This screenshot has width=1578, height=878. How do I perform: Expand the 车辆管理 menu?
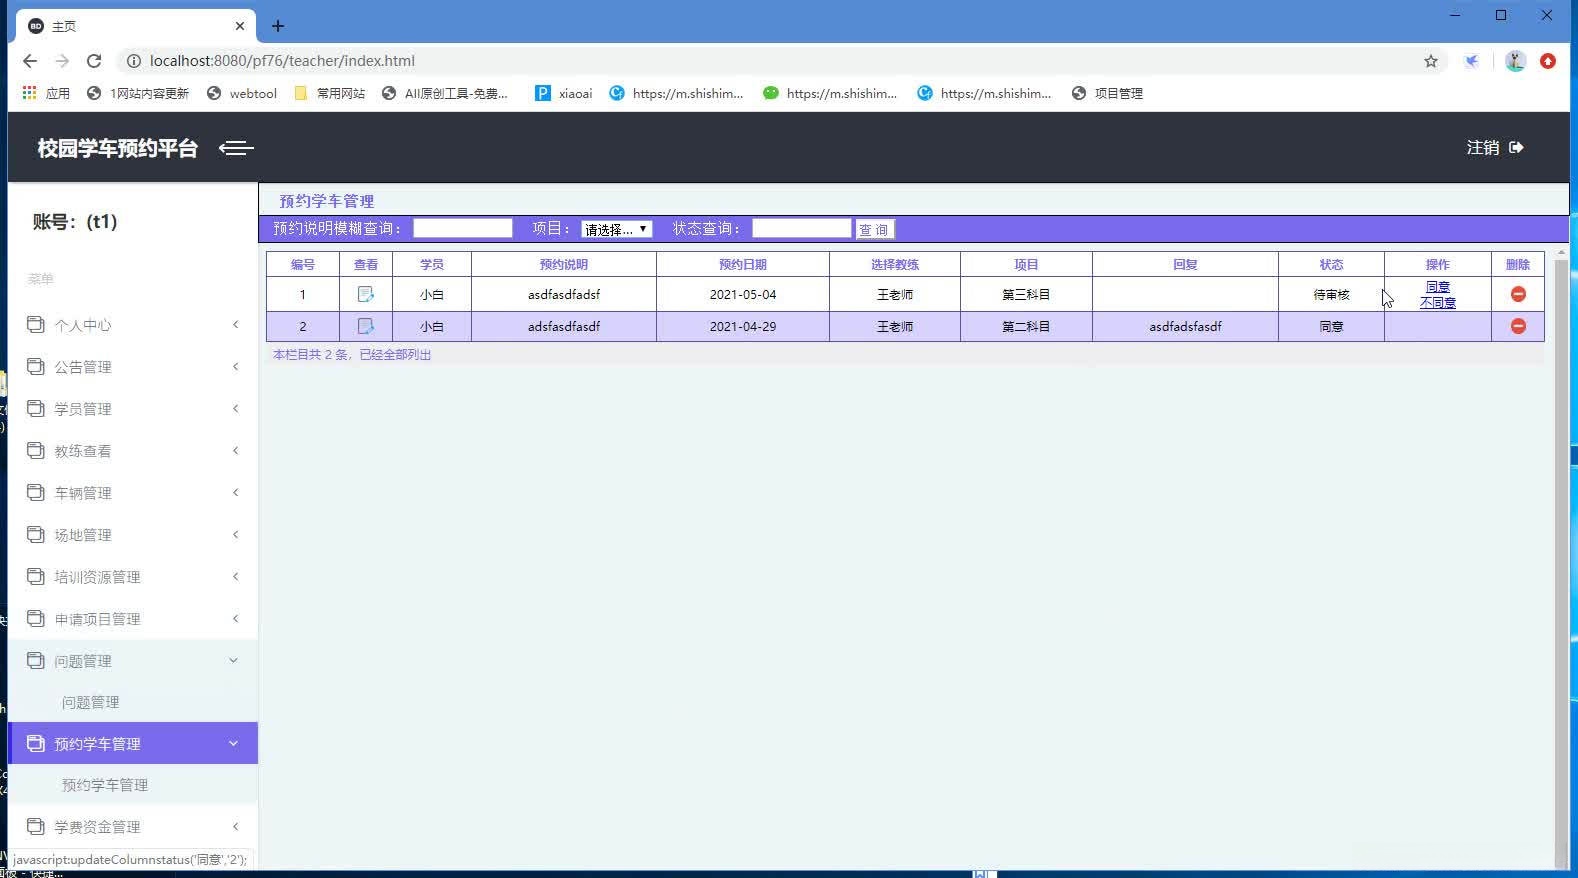[x=133, y=493]
